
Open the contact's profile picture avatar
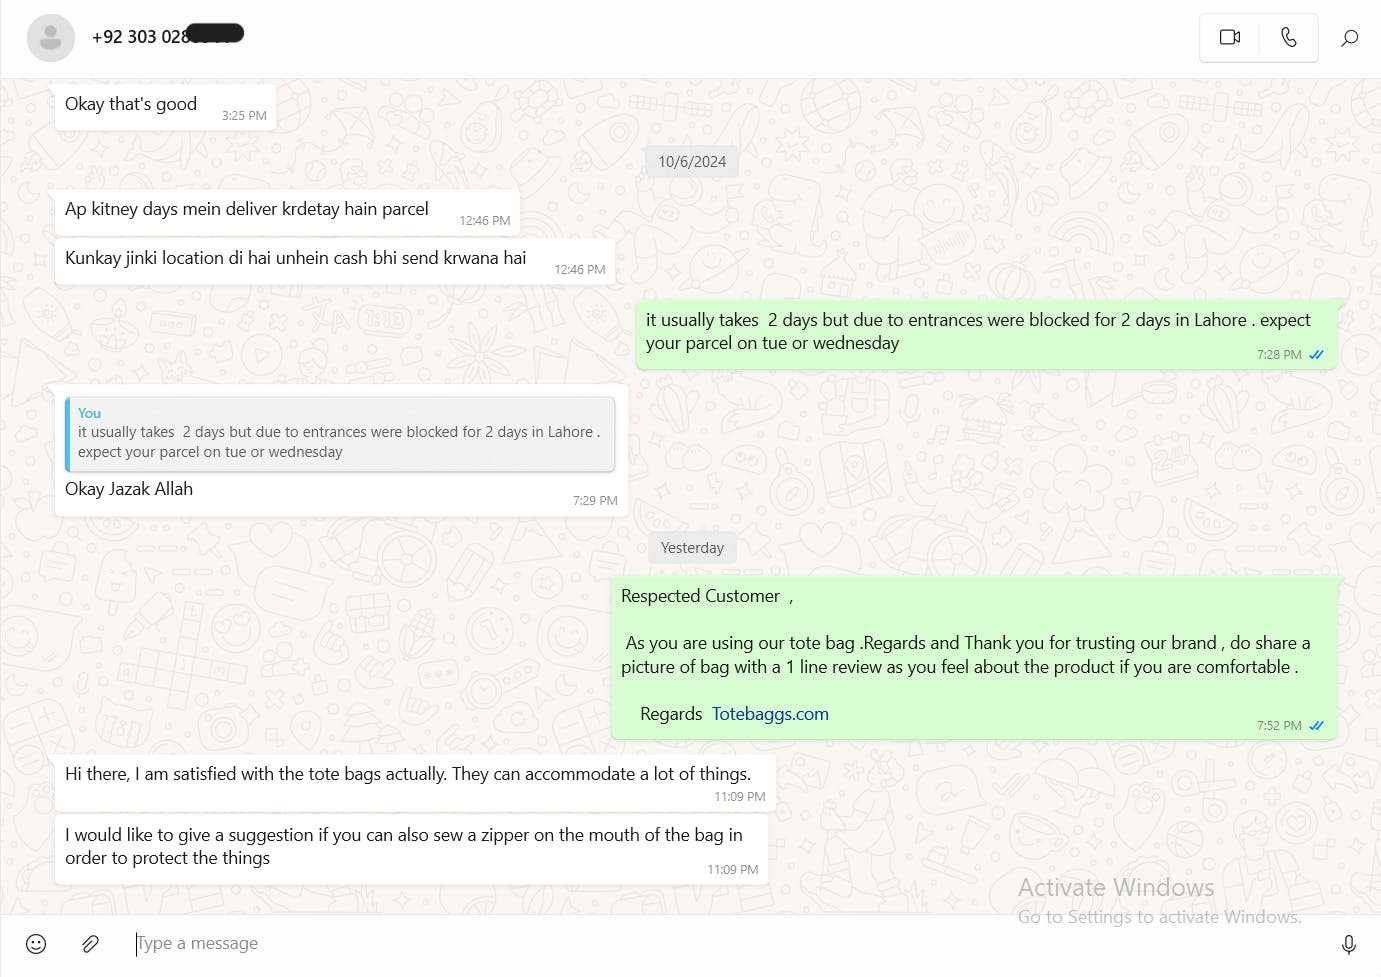point(50,38)
